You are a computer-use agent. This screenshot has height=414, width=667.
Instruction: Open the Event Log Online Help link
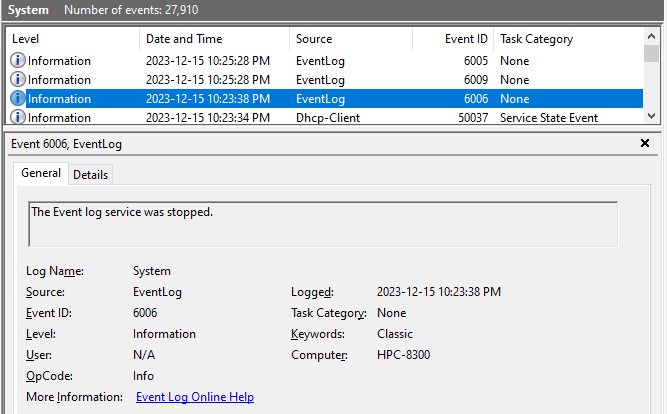point(195,397)
